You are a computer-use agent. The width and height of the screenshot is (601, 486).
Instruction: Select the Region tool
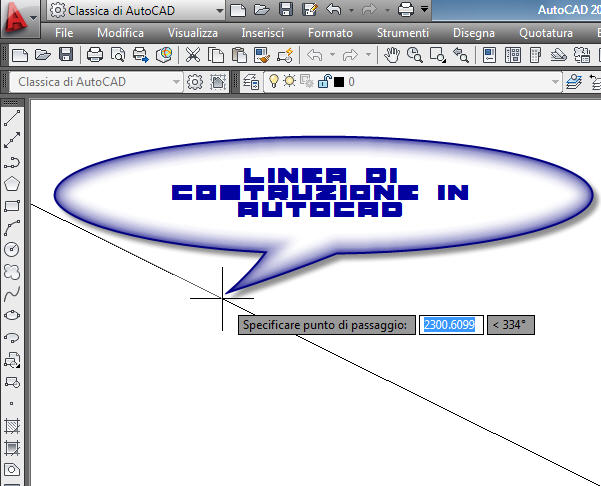point(12,470)
